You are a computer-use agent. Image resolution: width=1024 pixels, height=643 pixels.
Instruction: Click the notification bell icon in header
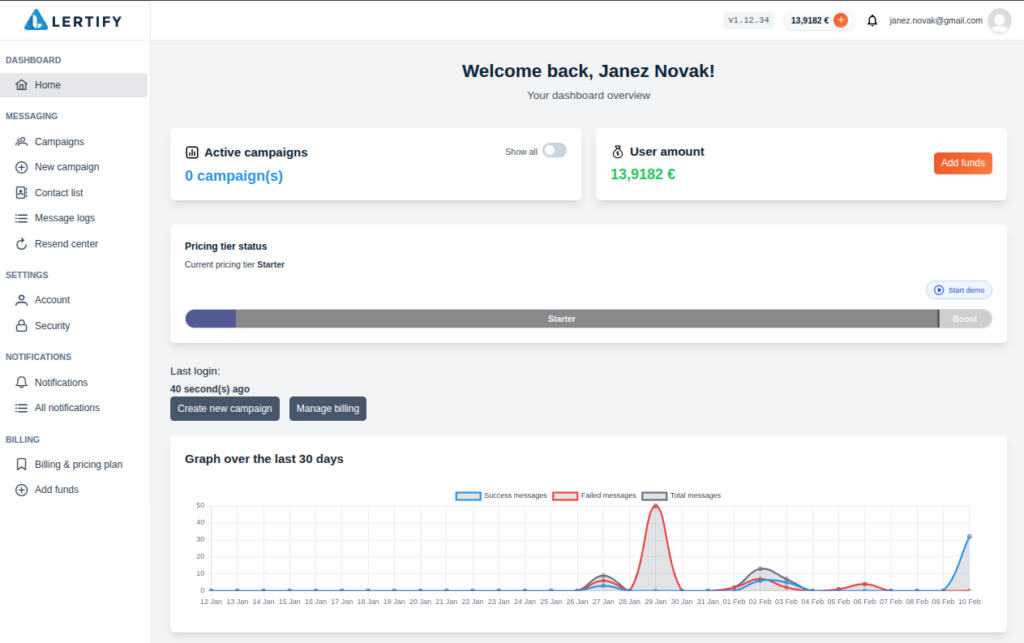point(872,20)
